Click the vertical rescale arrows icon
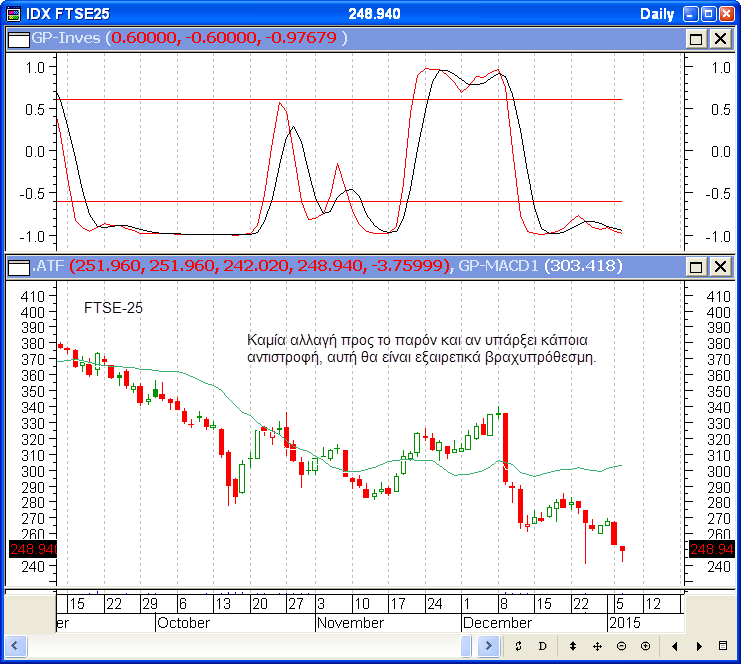 [x=573, y=646]
